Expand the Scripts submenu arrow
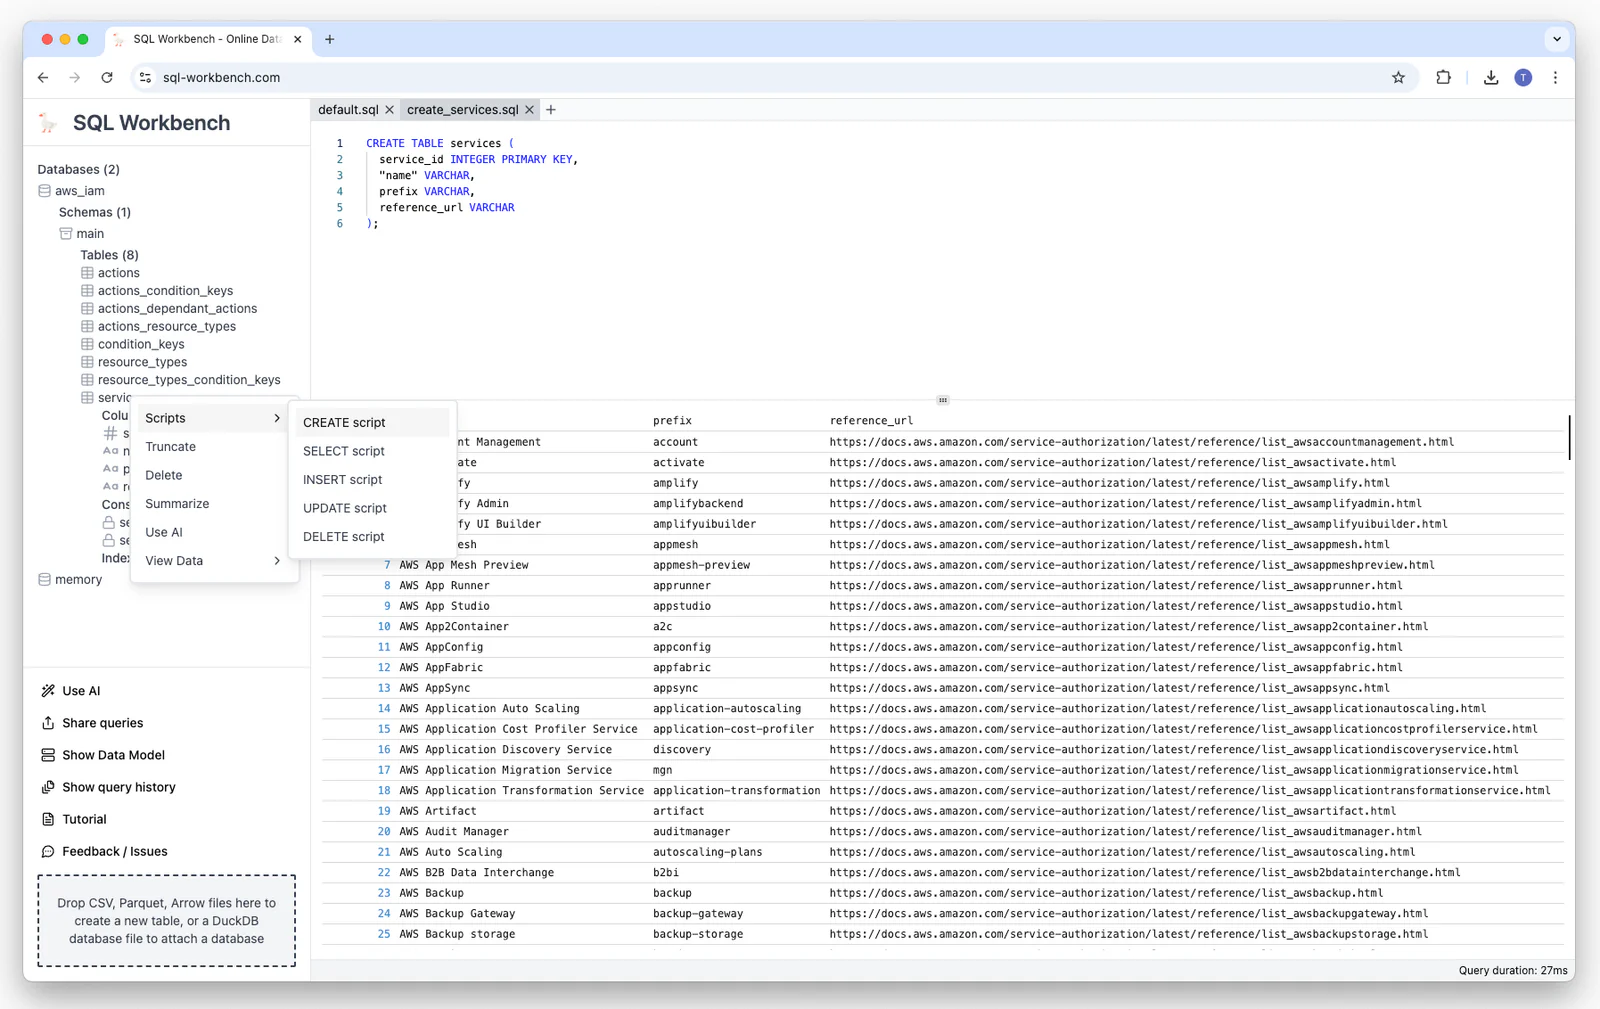Screen dimensions: 1600x1009 click(277, 418)
